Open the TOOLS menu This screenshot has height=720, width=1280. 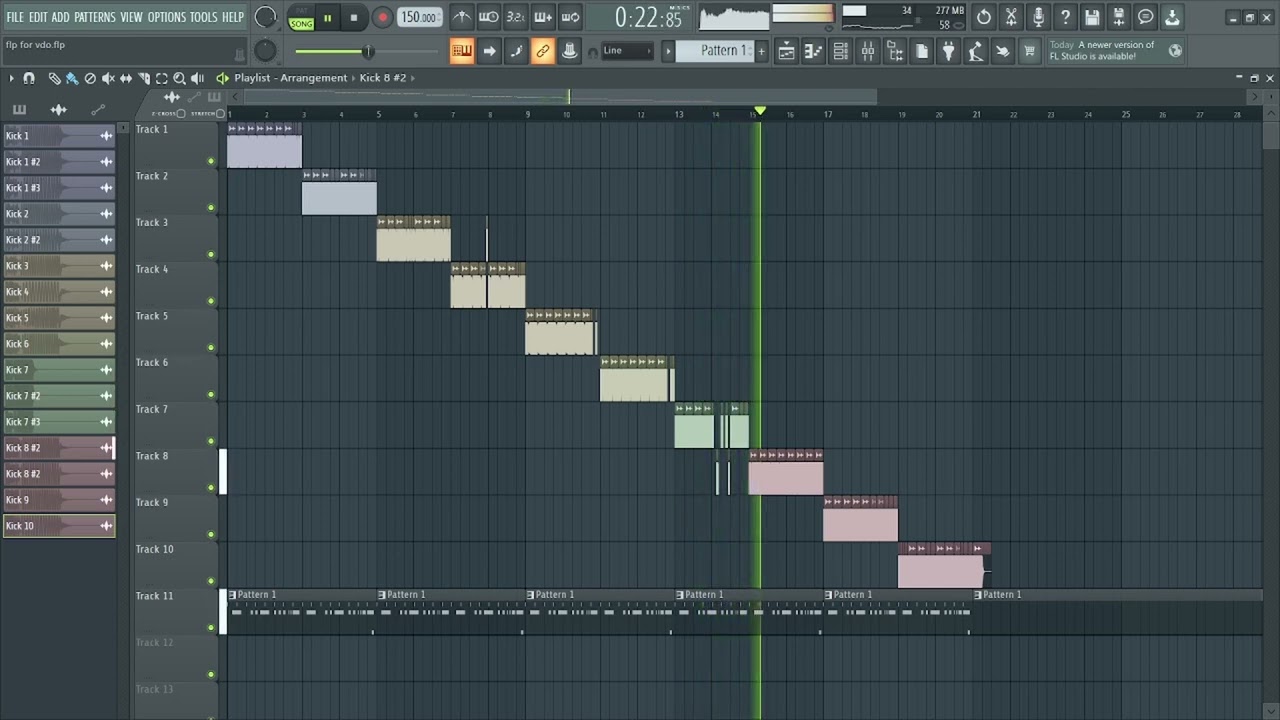point(204,17)
